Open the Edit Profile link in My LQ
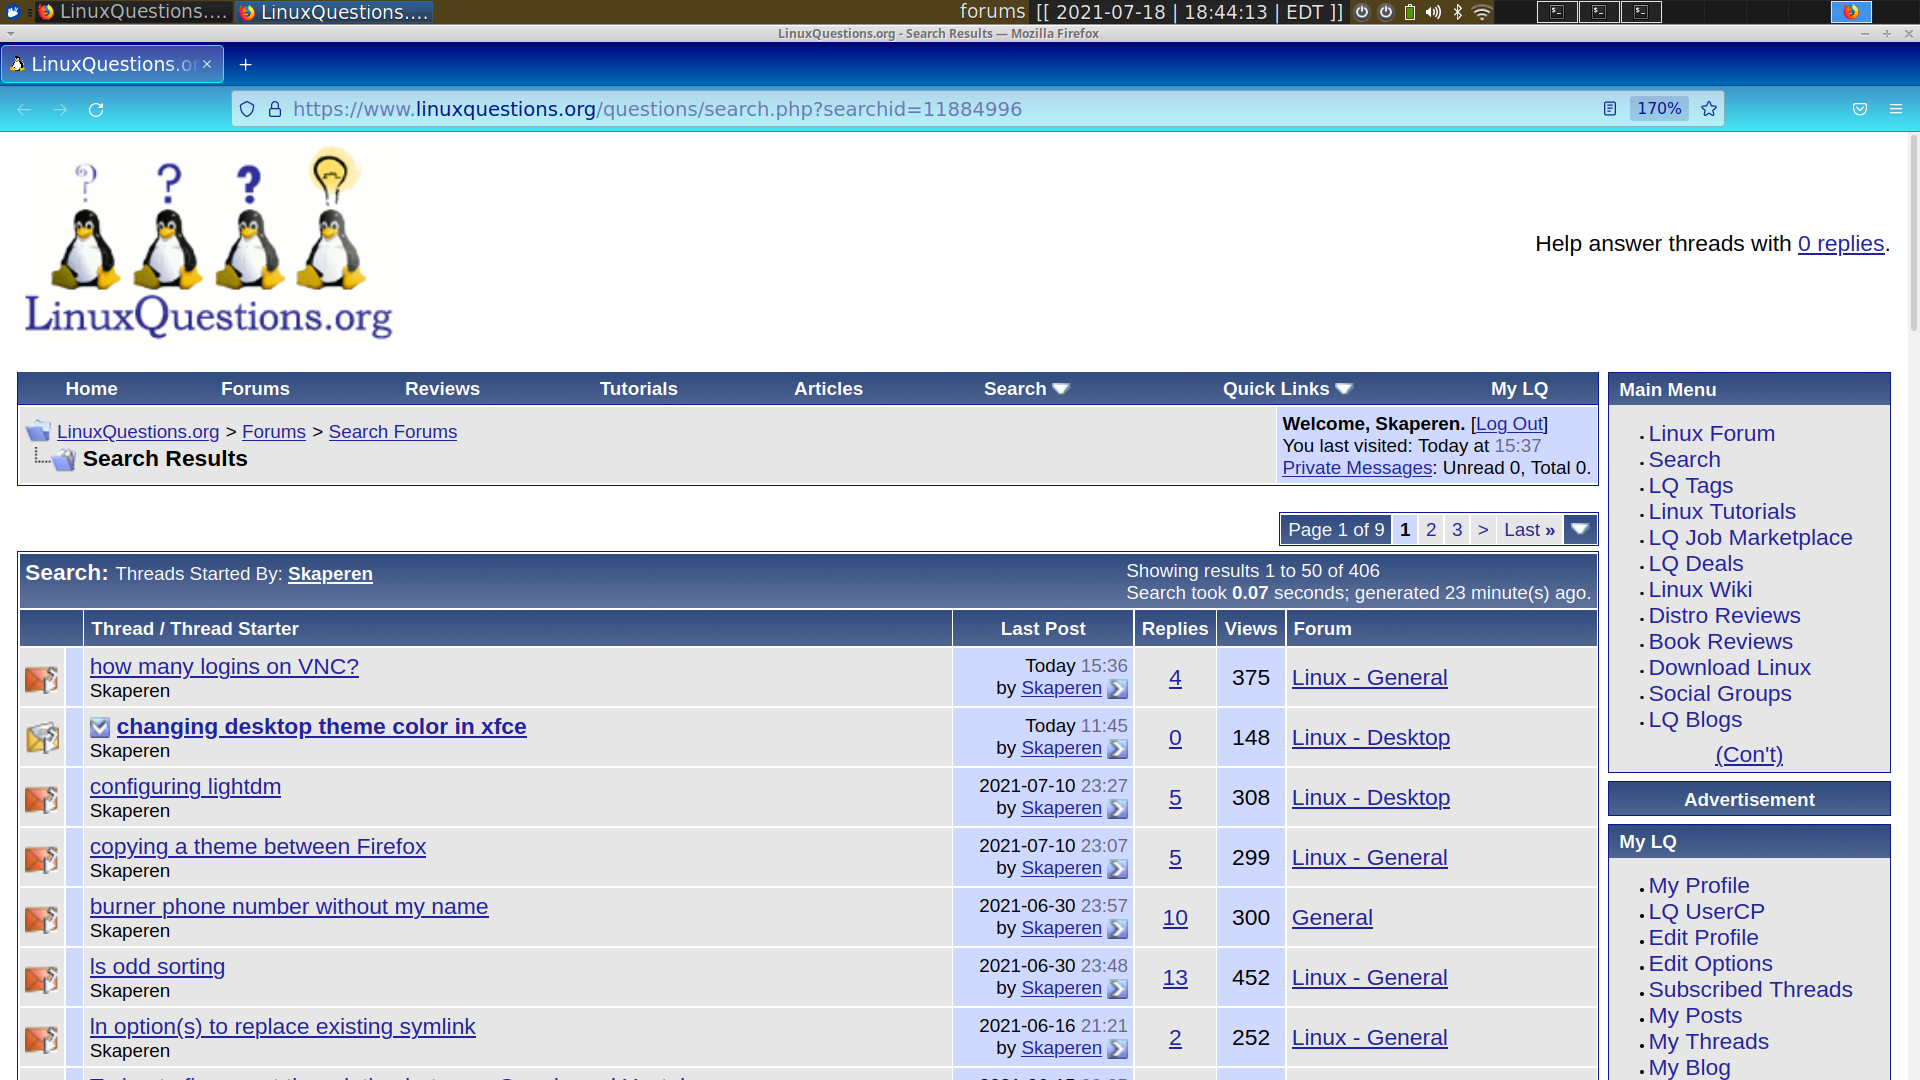1920x1080 pixels. [x=1703, y=938]
